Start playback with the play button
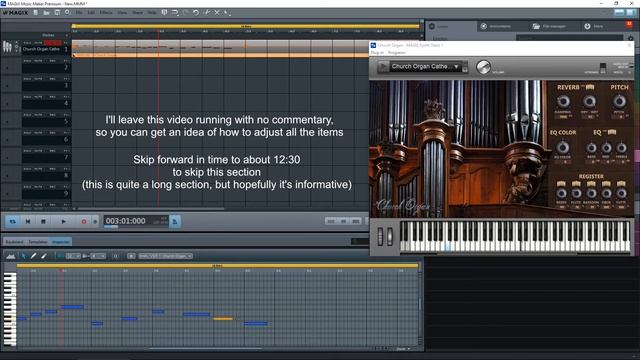 [63, 221]
